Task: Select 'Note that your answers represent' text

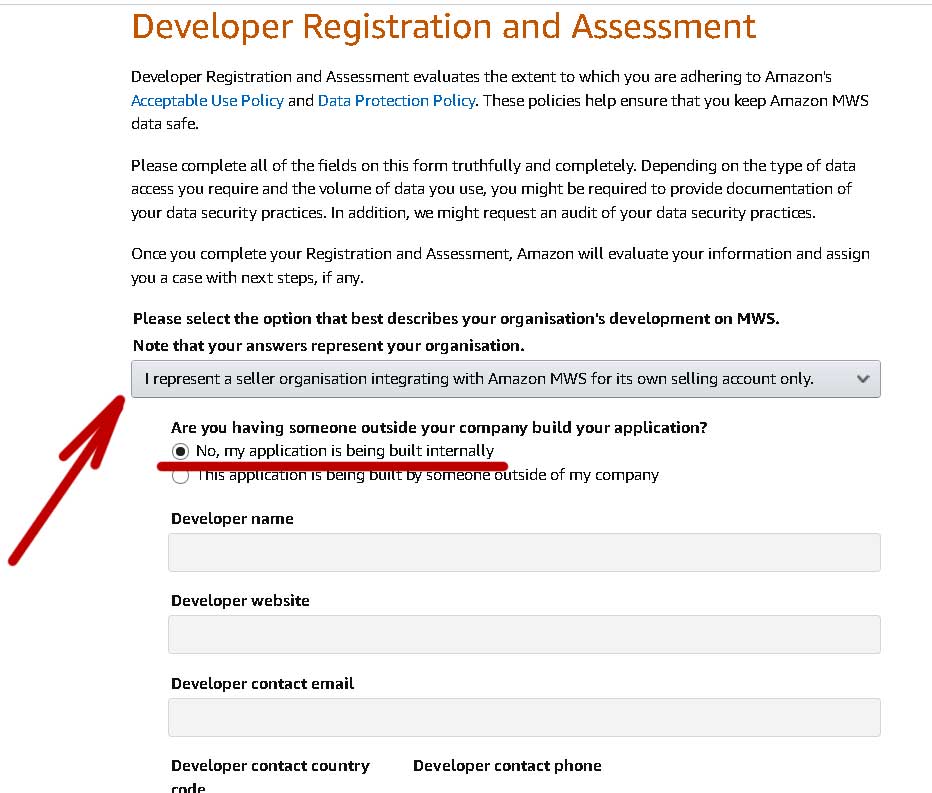Action: [329, 346]
